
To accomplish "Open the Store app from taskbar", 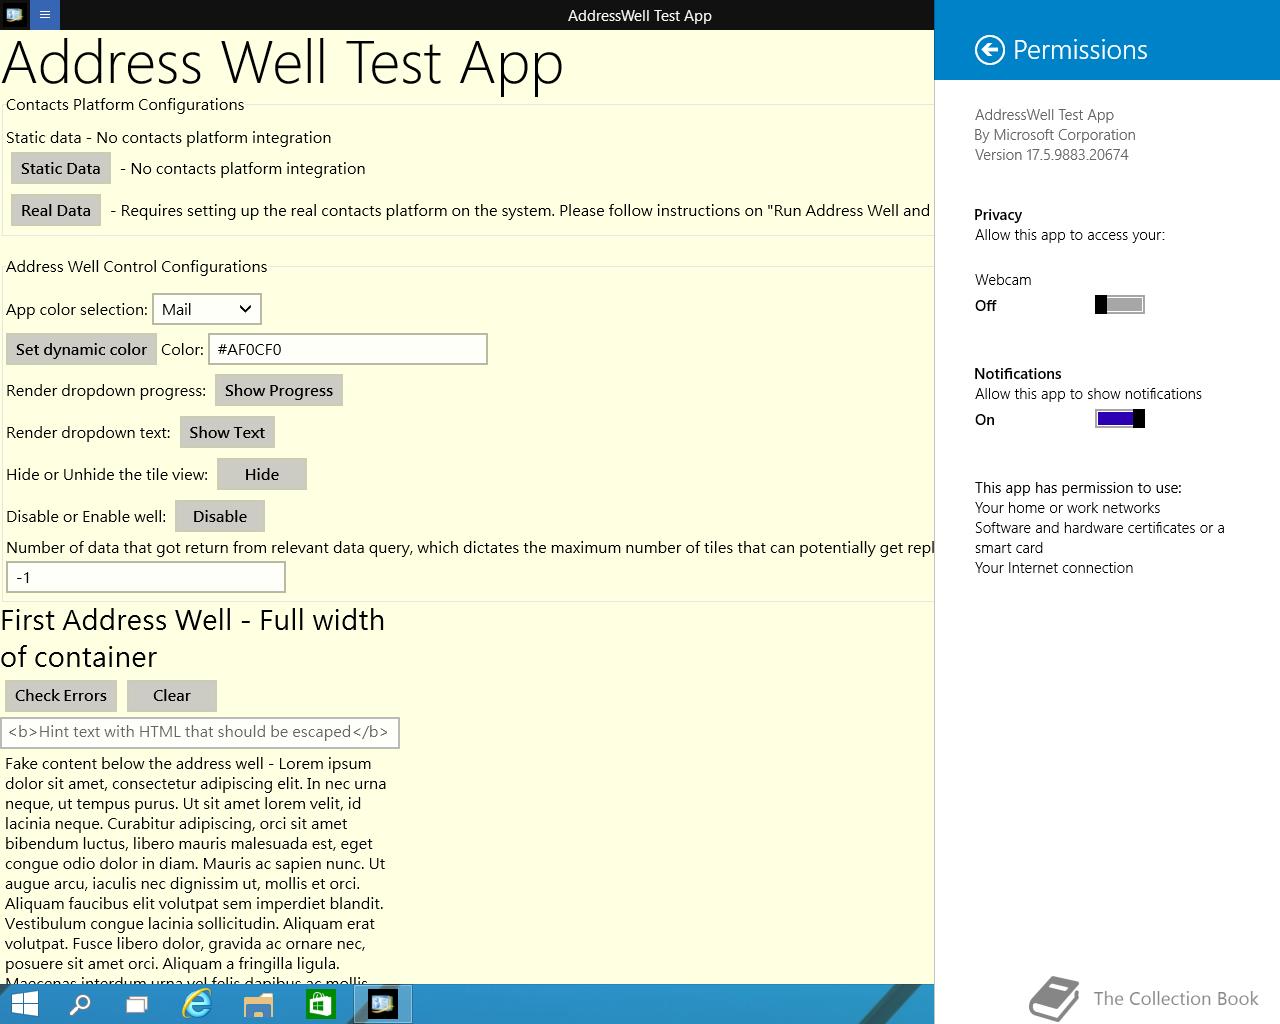I will (320, 1004).
